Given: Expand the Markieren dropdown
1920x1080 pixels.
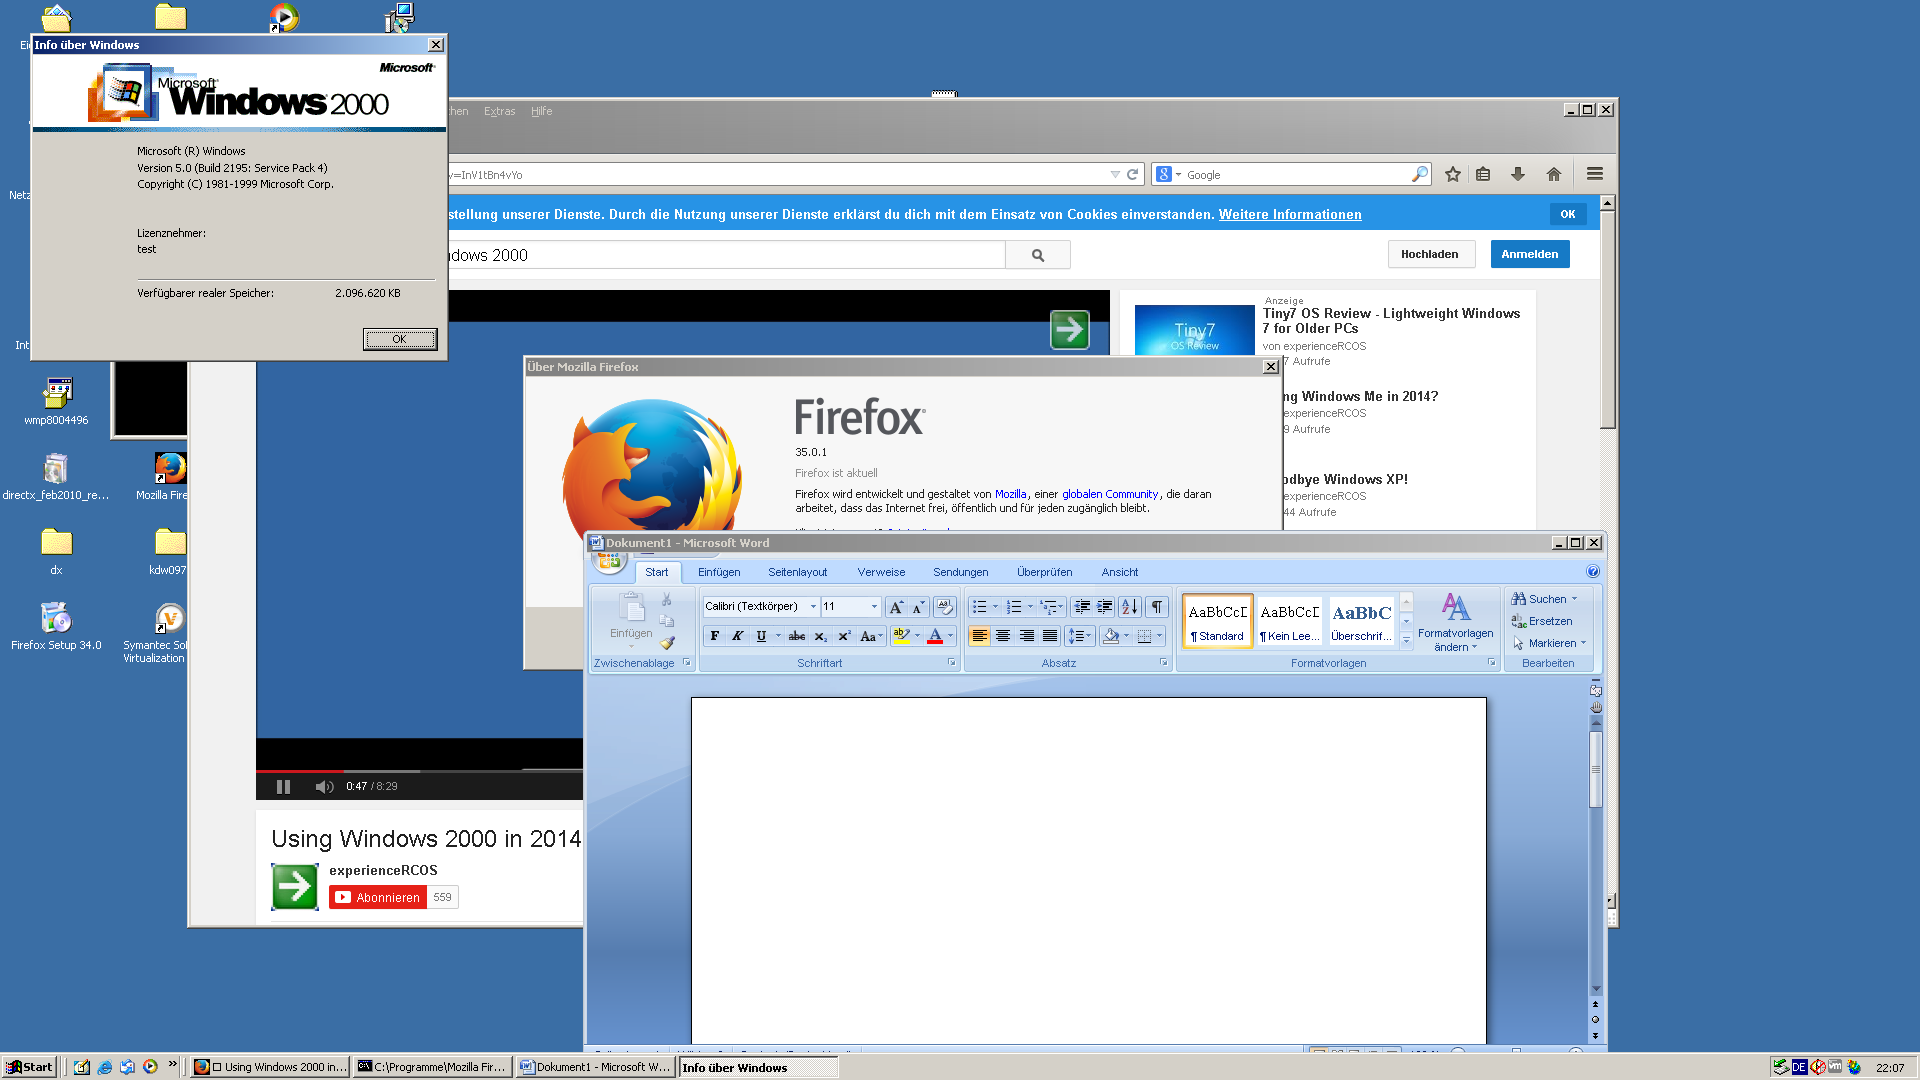Looking at the screenshot, I should point(1583,643).
